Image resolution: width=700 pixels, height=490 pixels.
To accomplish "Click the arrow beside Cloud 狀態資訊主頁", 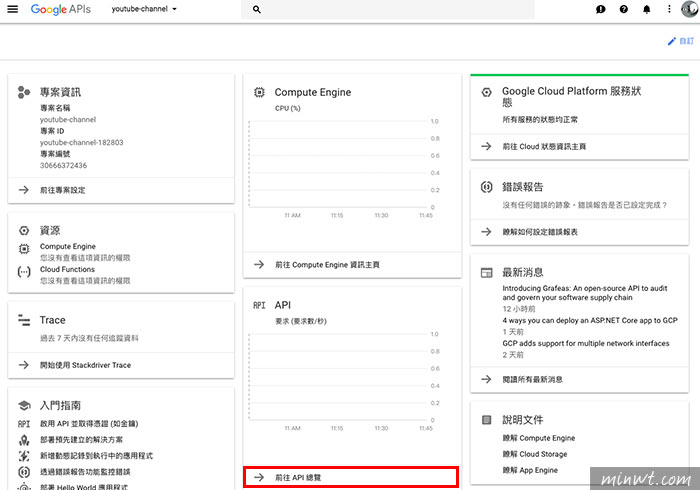I will (x=486, y=146).
